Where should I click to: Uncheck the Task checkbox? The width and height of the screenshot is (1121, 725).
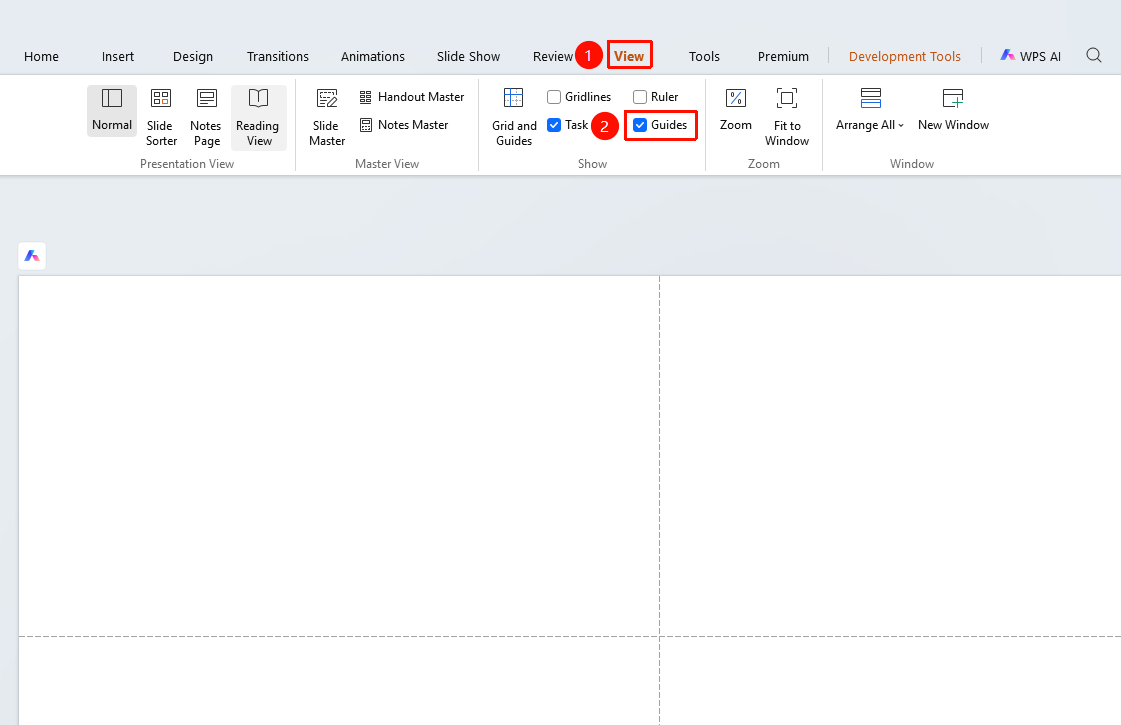pos(554,125)
